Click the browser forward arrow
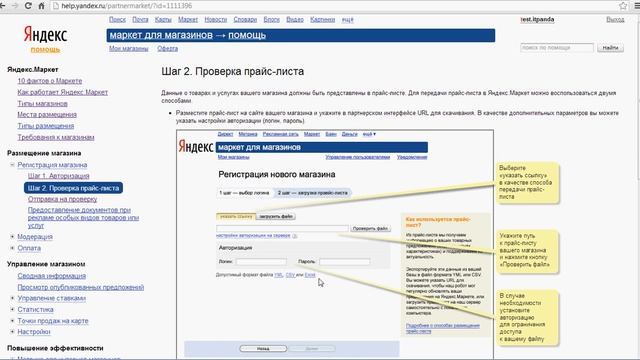640x360 pixels. tap(15, 6)
